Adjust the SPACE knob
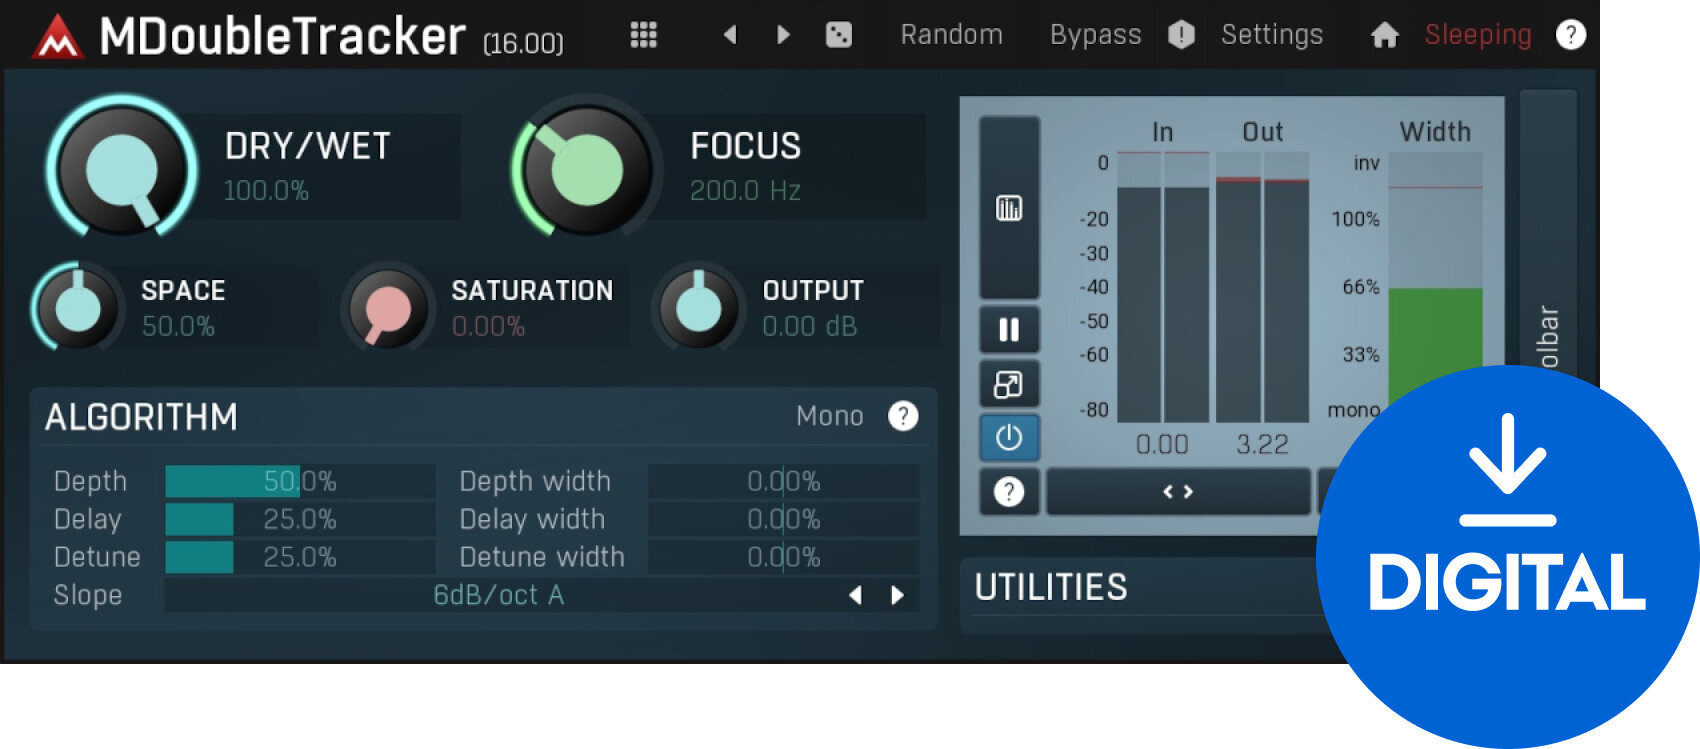1700x749 pixels. tap(77, 309)
